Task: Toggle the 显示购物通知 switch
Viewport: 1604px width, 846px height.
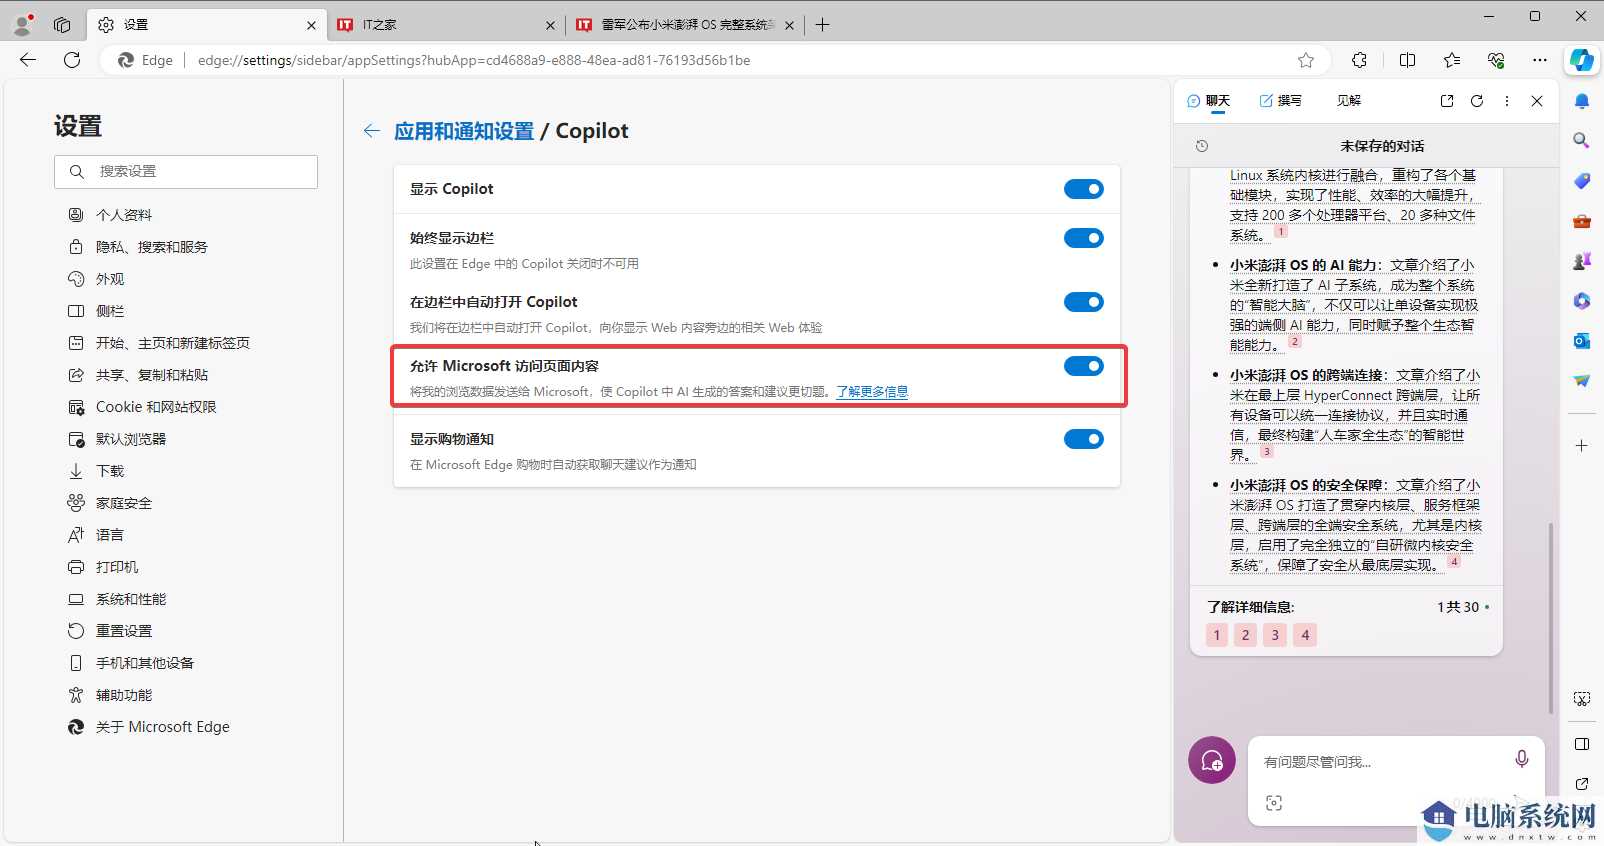Action: coord(1083,439)
